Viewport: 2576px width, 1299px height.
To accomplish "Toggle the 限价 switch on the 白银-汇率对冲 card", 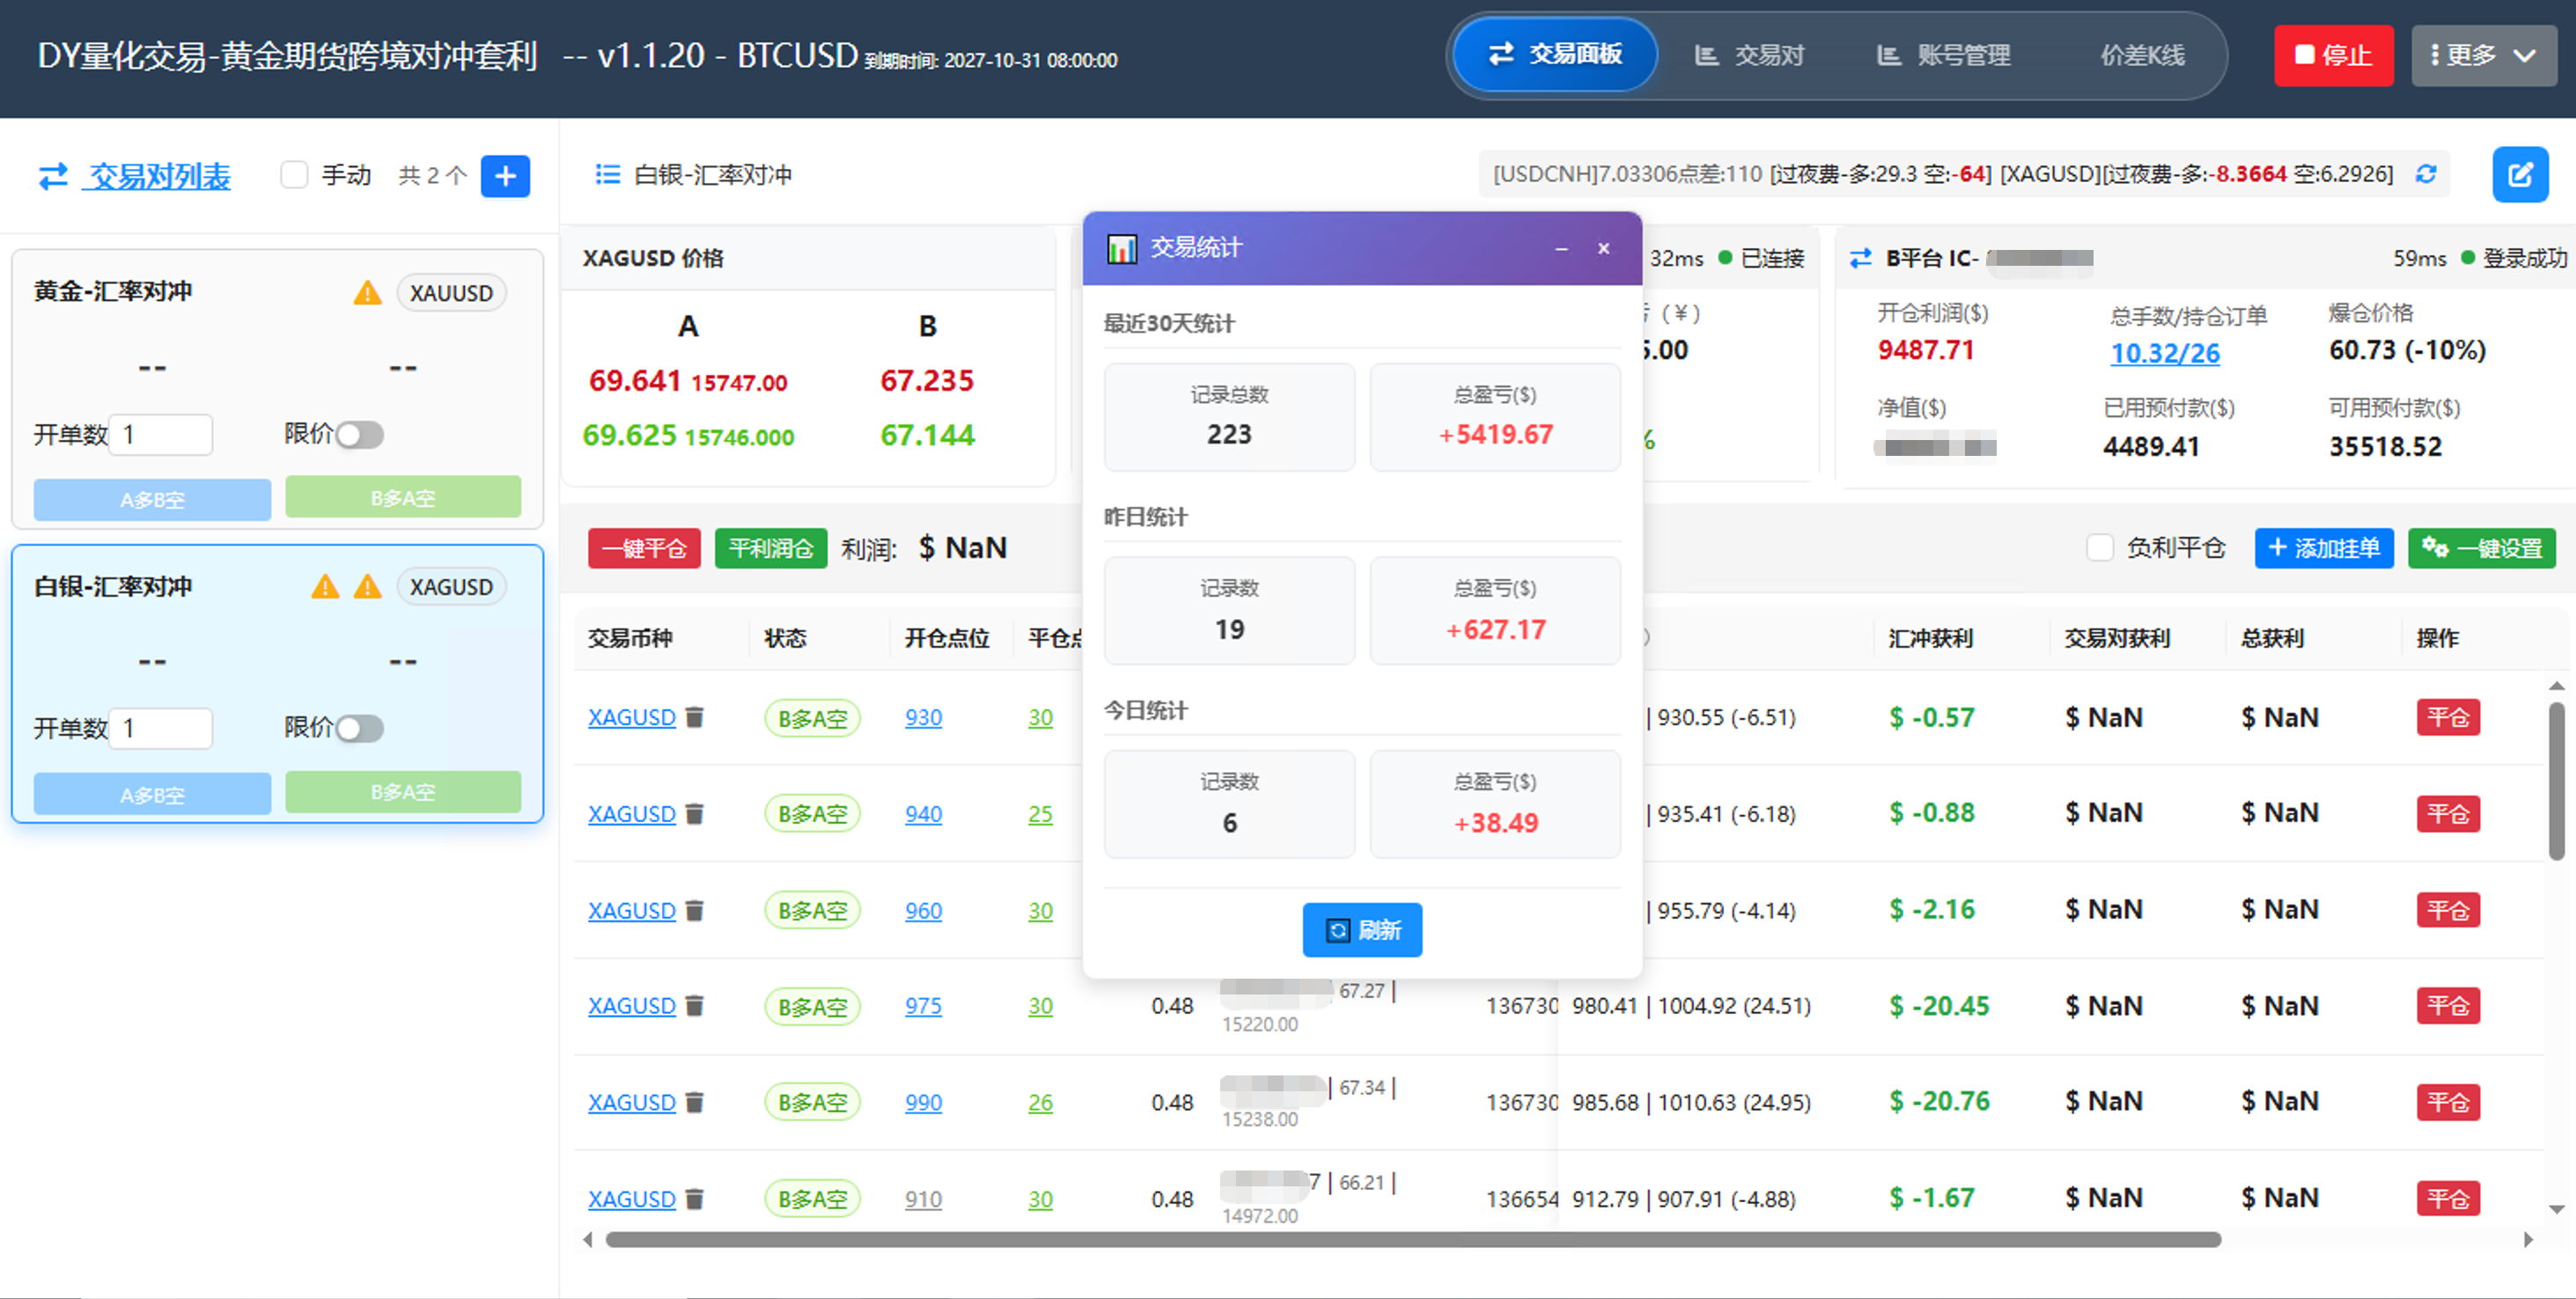I will 359,728.
